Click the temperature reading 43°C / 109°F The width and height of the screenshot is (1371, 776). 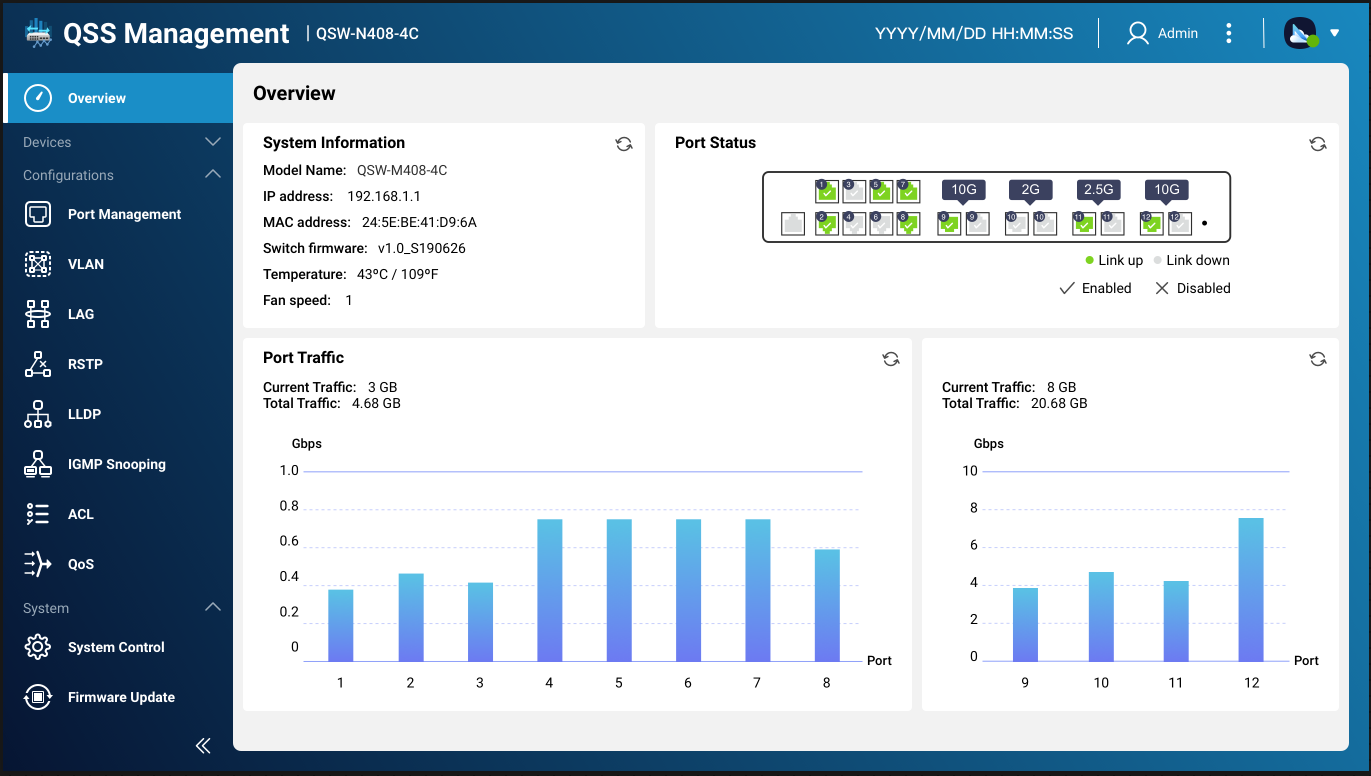[x=398, y=274]
